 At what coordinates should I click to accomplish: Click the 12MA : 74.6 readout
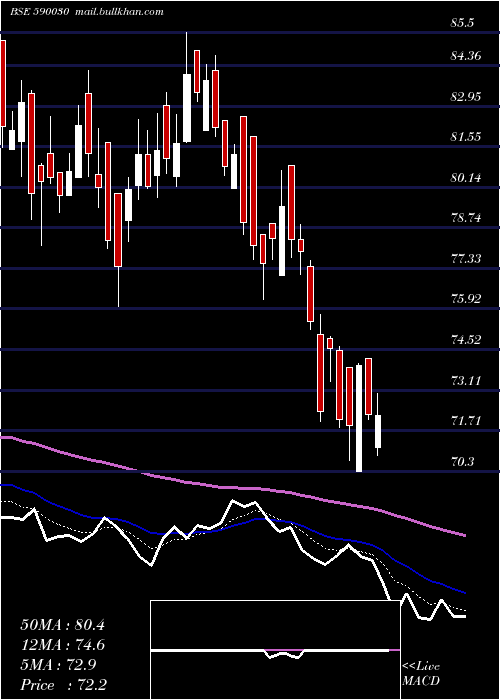62,645
